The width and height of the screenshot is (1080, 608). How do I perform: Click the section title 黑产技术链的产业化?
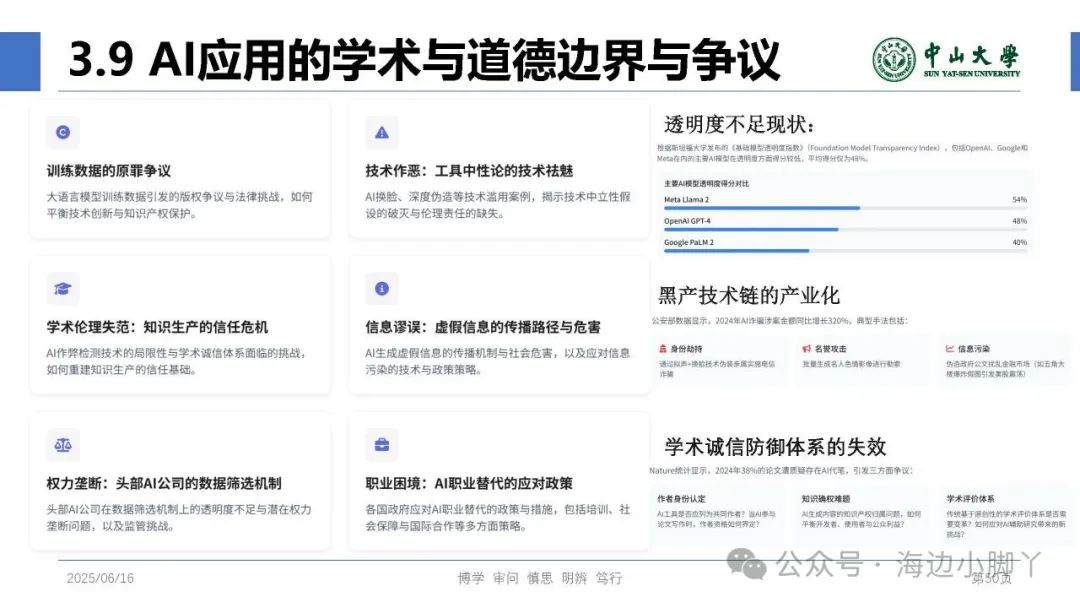pos(749,295)
